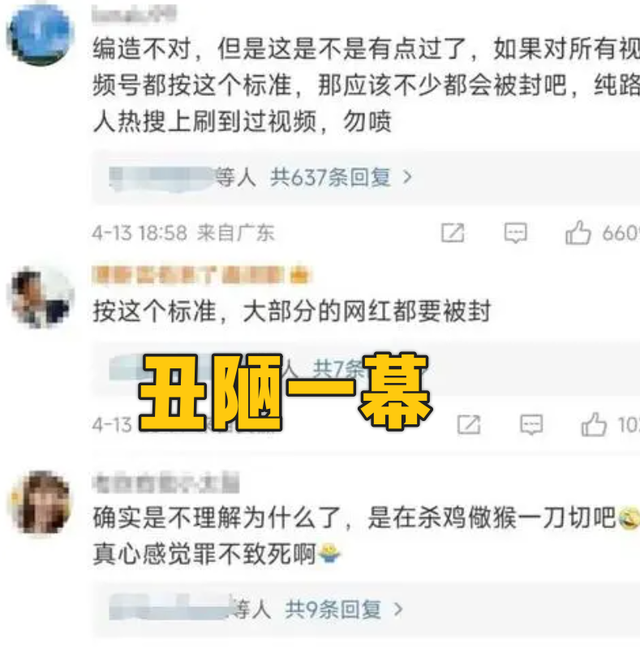Expand 共637条回复 chevron arrow

pos(407,178)
